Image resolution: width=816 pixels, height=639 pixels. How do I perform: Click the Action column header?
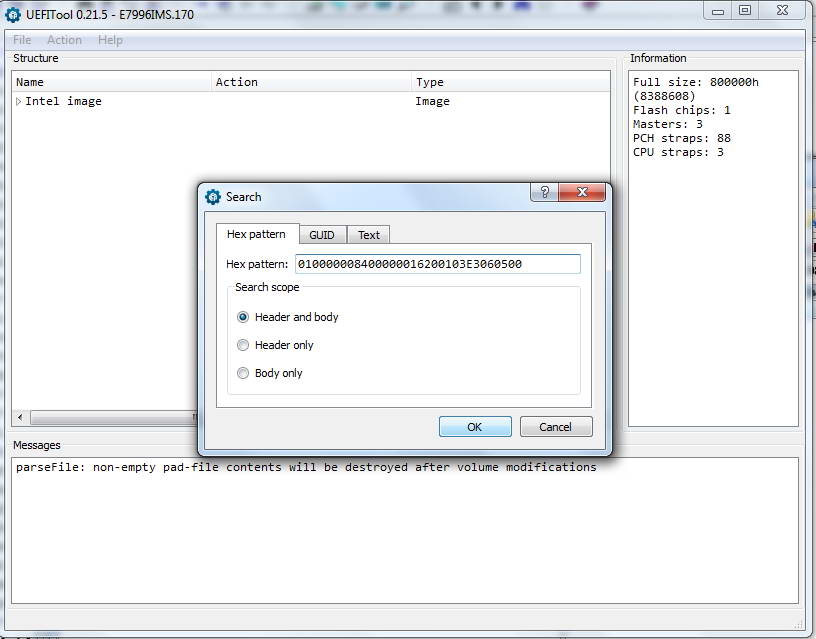click(311, 82)
